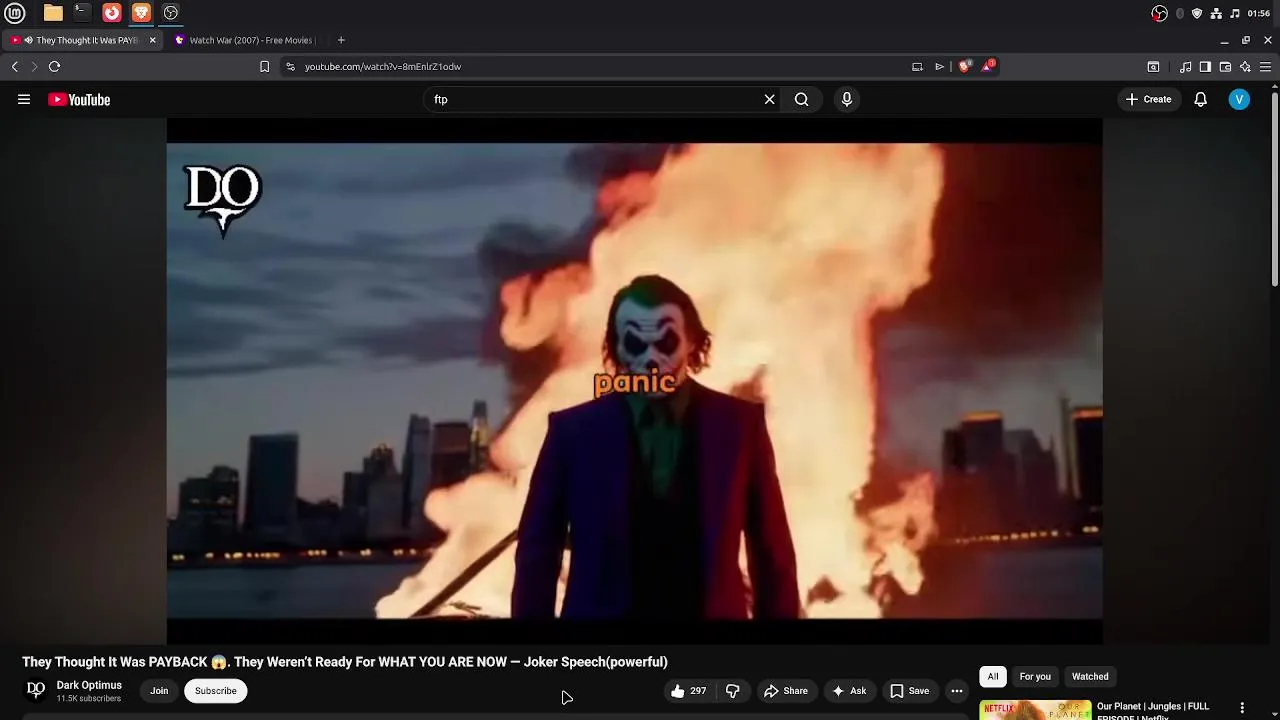Screen dimensions: 1280x720
Task: Open the Dark Optimus channel avatar
Action: coord(36,690)
